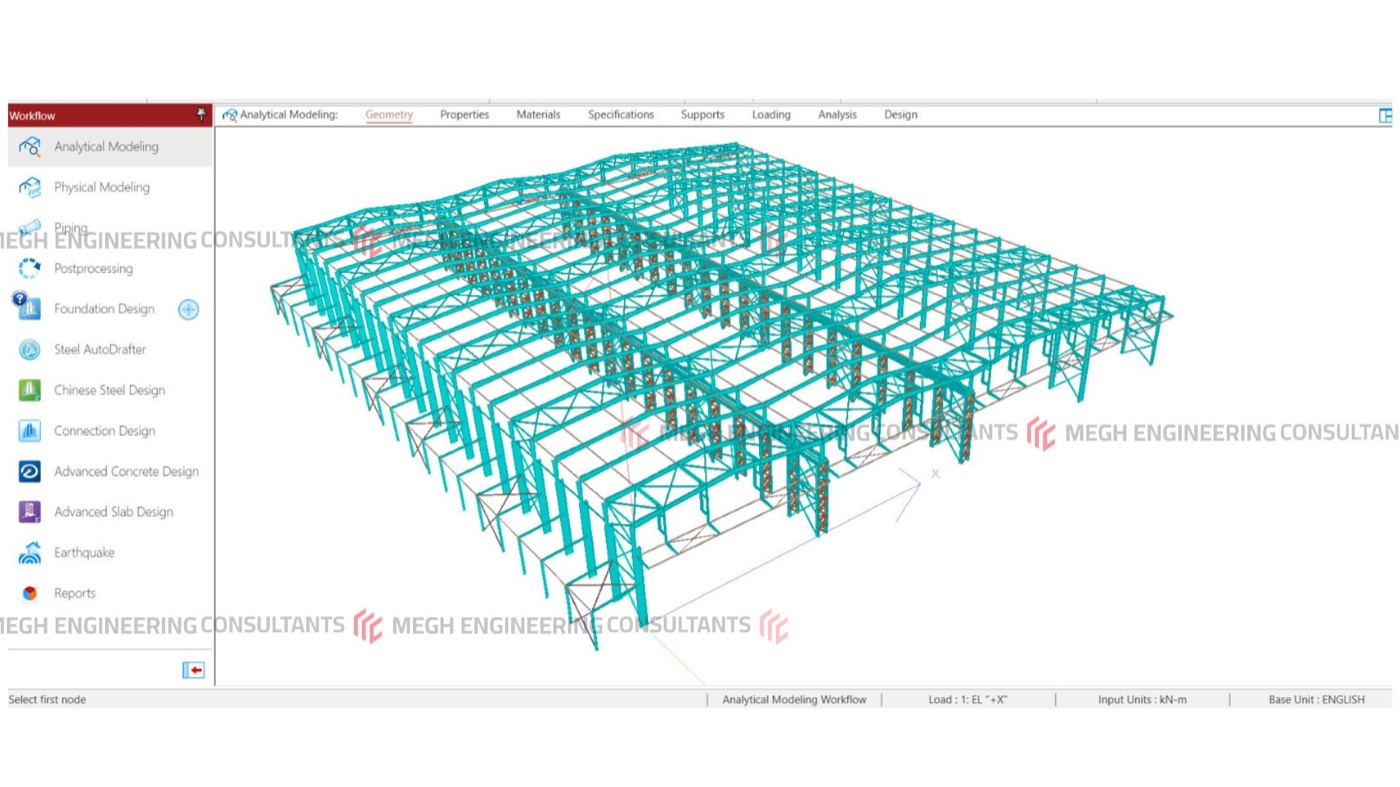Open the Earthquake workflow label
Viewport: 1400px width, 787px height.
[x=84, y=553]
